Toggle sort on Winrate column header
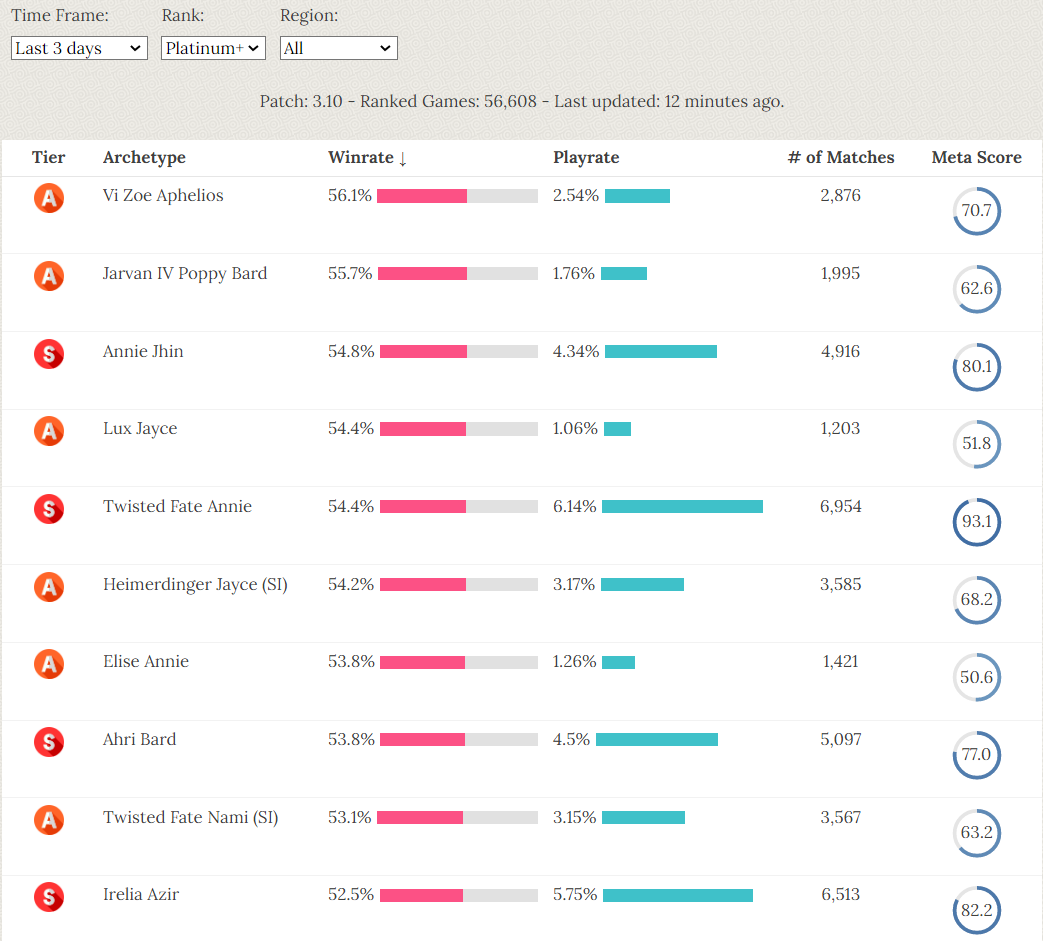 [x=367, y=158]
